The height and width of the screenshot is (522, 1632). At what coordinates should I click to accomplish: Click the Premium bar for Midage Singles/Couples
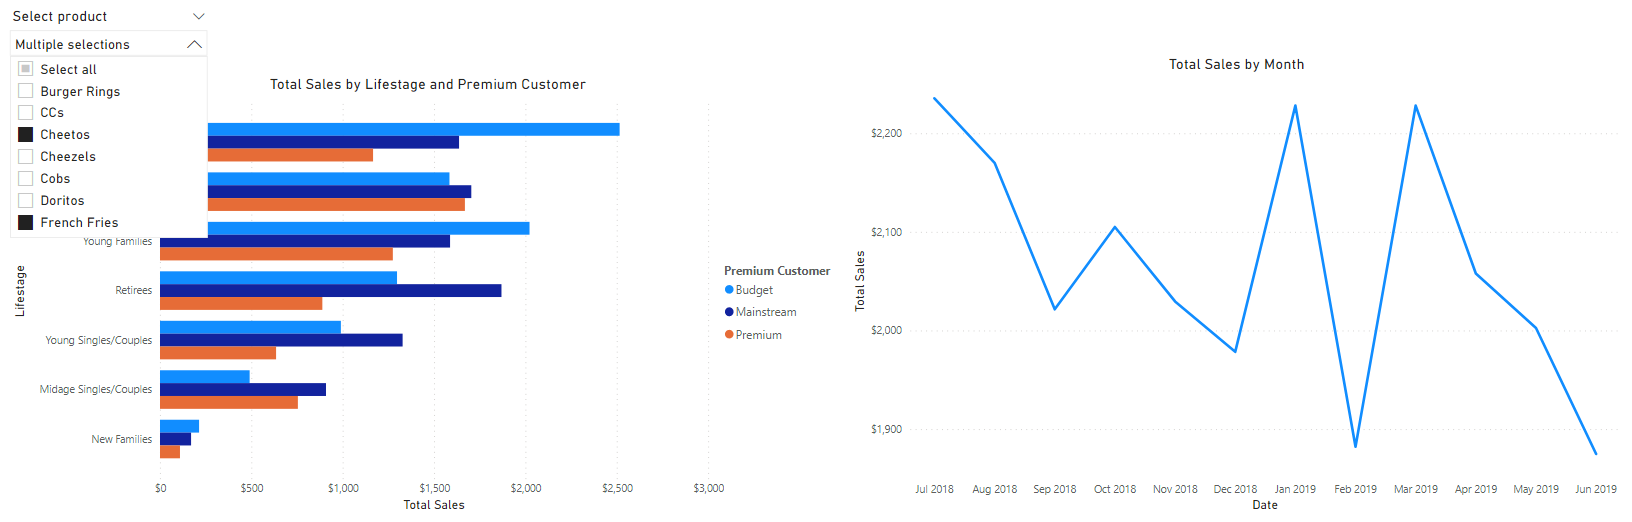[x=229, y=402]
